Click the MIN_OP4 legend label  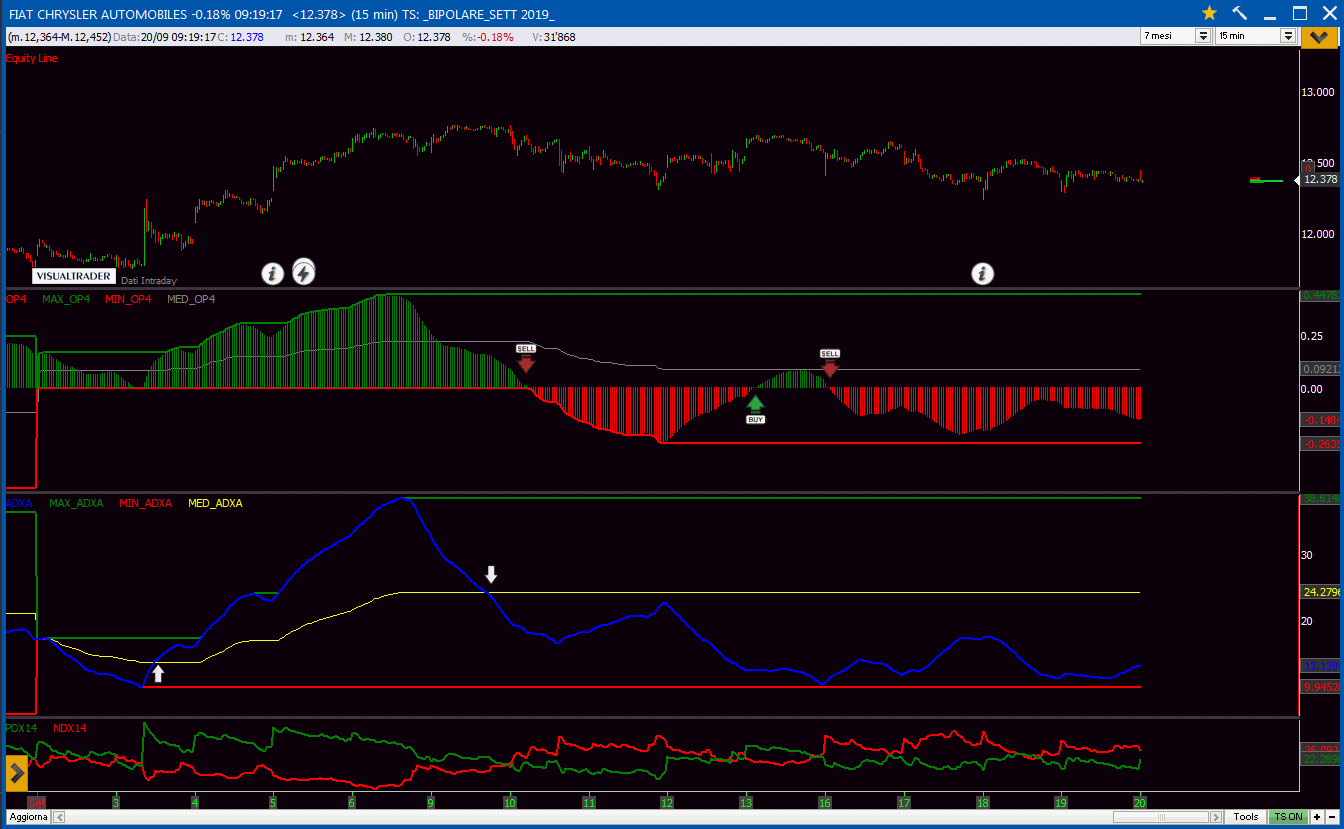click(x=128, y=299)
